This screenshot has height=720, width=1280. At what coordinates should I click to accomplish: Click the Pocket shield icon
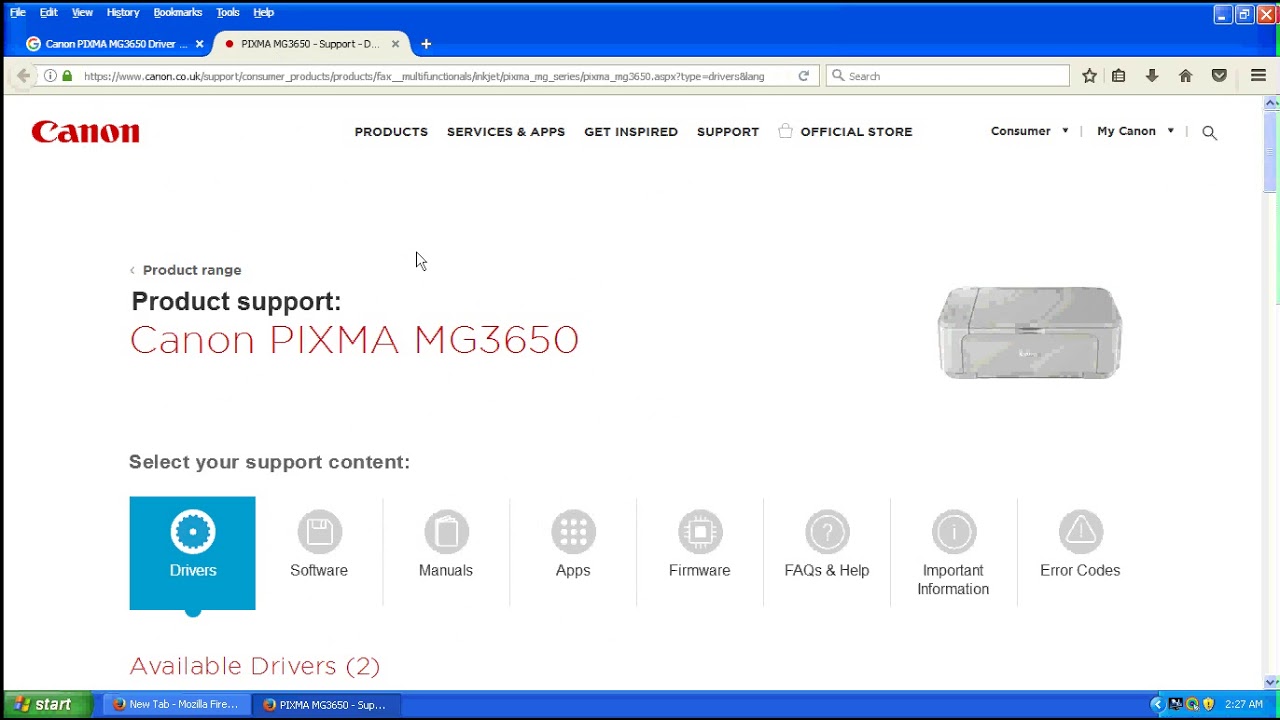click(1219, 76)
